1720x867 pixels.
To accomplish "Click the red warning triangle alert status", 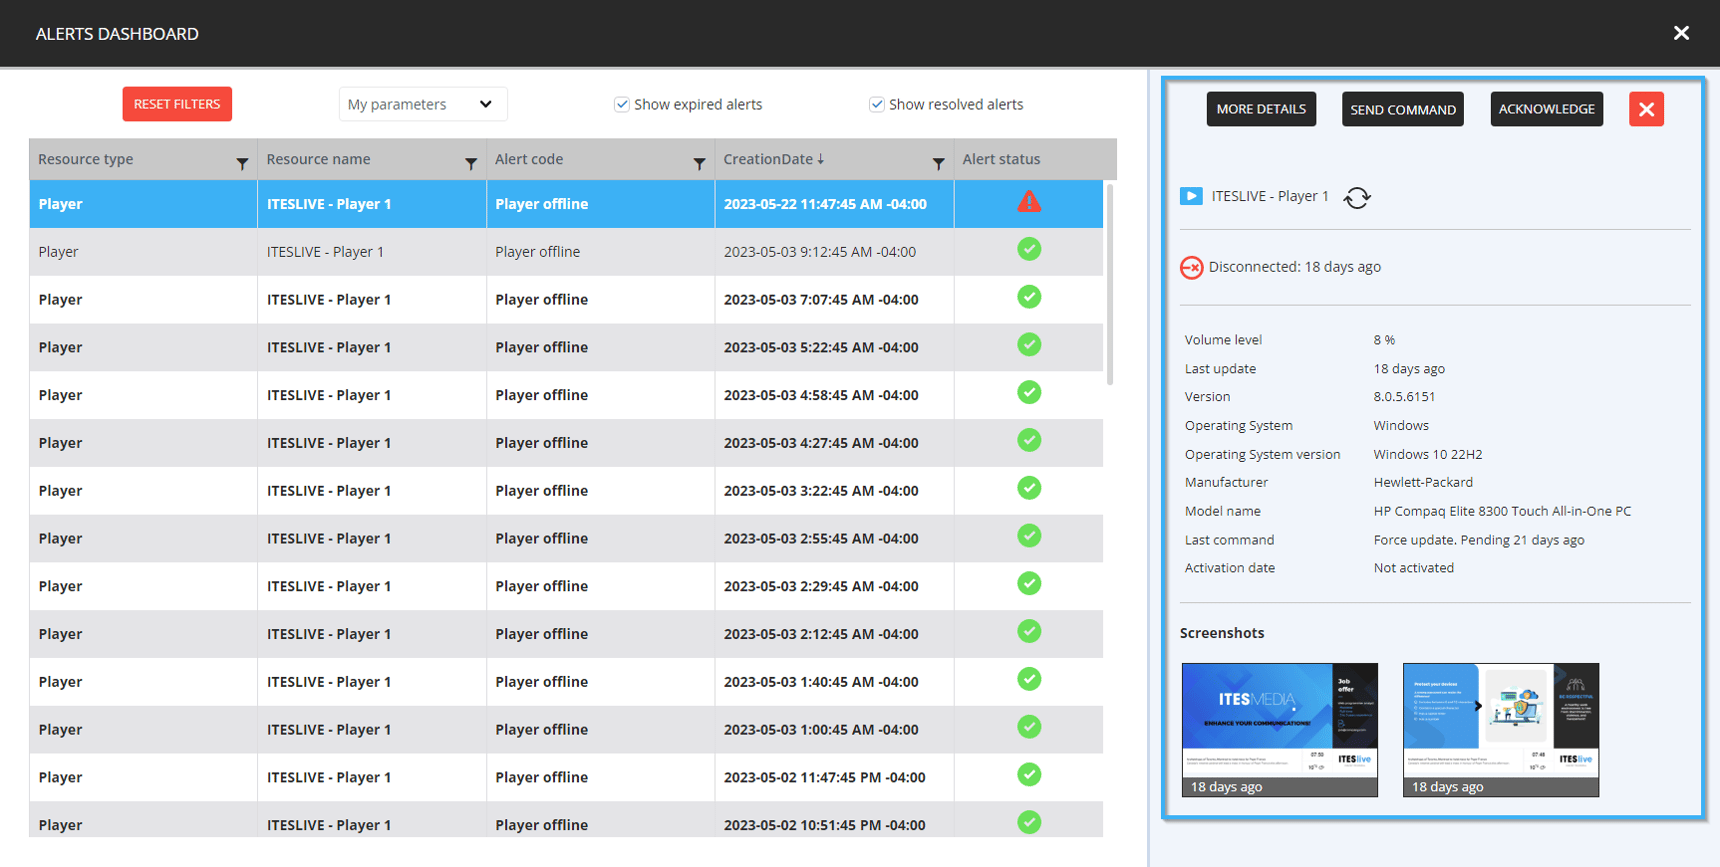I will (x=1029, y=202).
